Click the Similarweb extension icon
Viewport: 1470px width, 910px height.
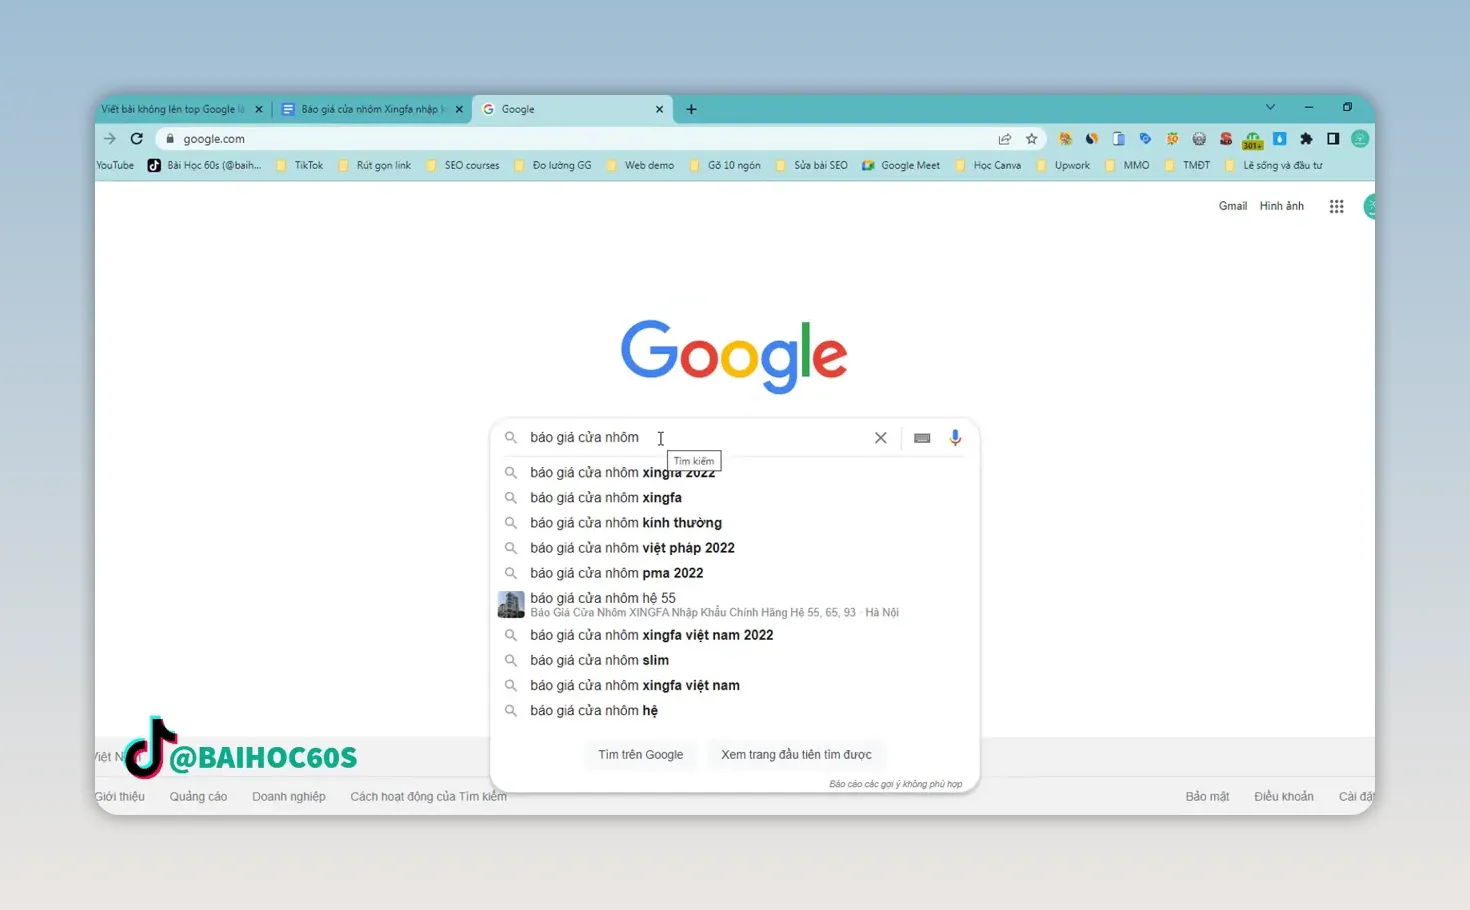(x=1092, y=139)
